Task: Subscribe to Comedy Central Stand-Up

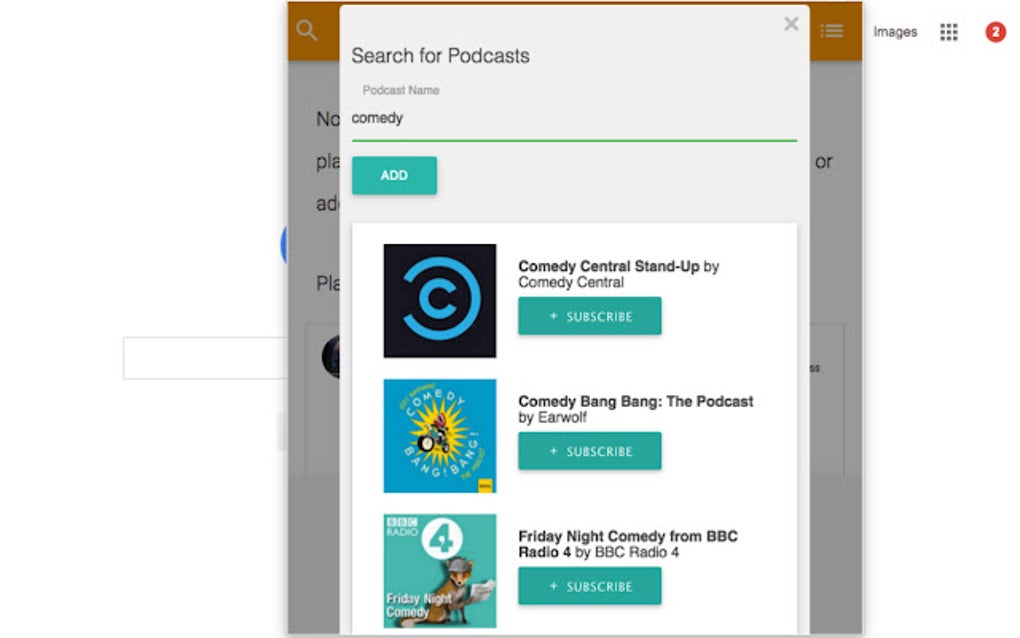Action: pos(590,316)
